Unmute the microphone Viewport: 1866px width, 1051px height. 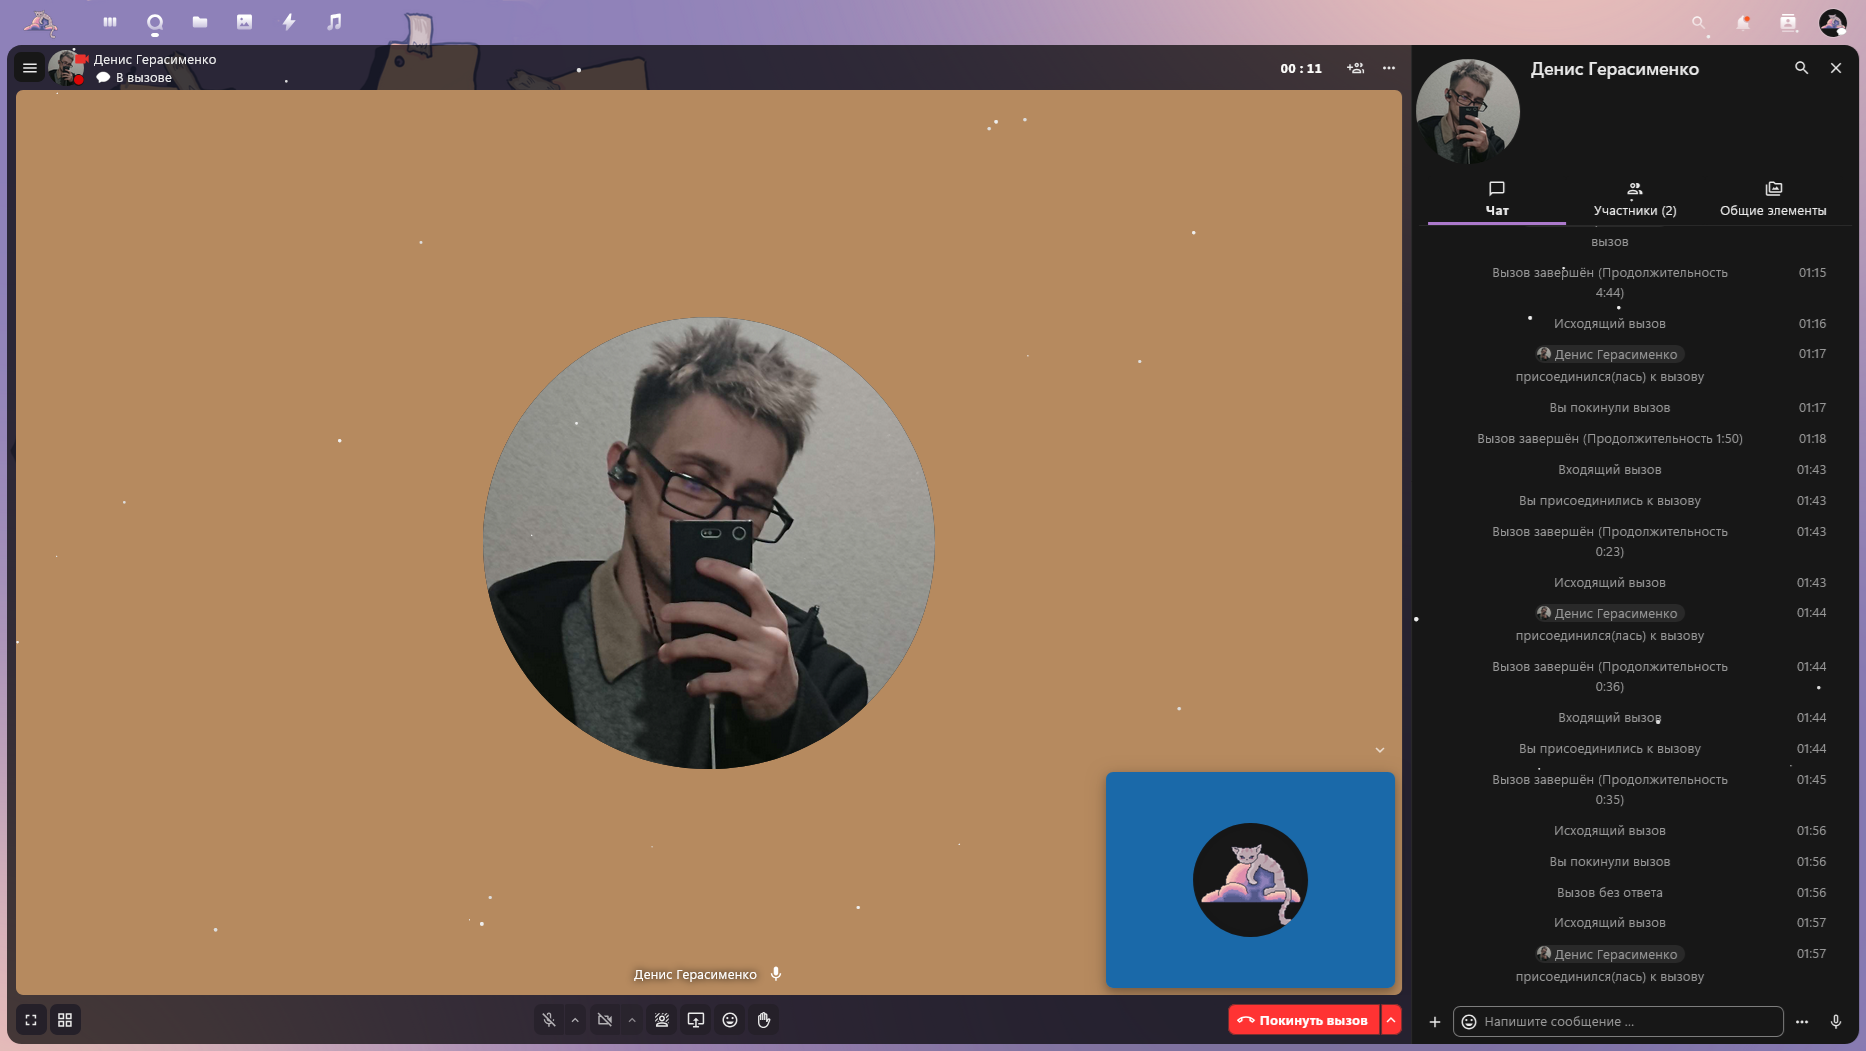tap(548, 1020)
